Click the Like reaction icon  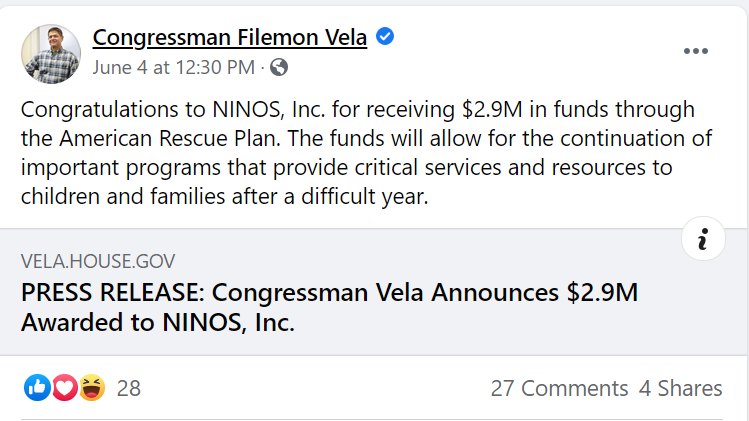tap(37, 387)
